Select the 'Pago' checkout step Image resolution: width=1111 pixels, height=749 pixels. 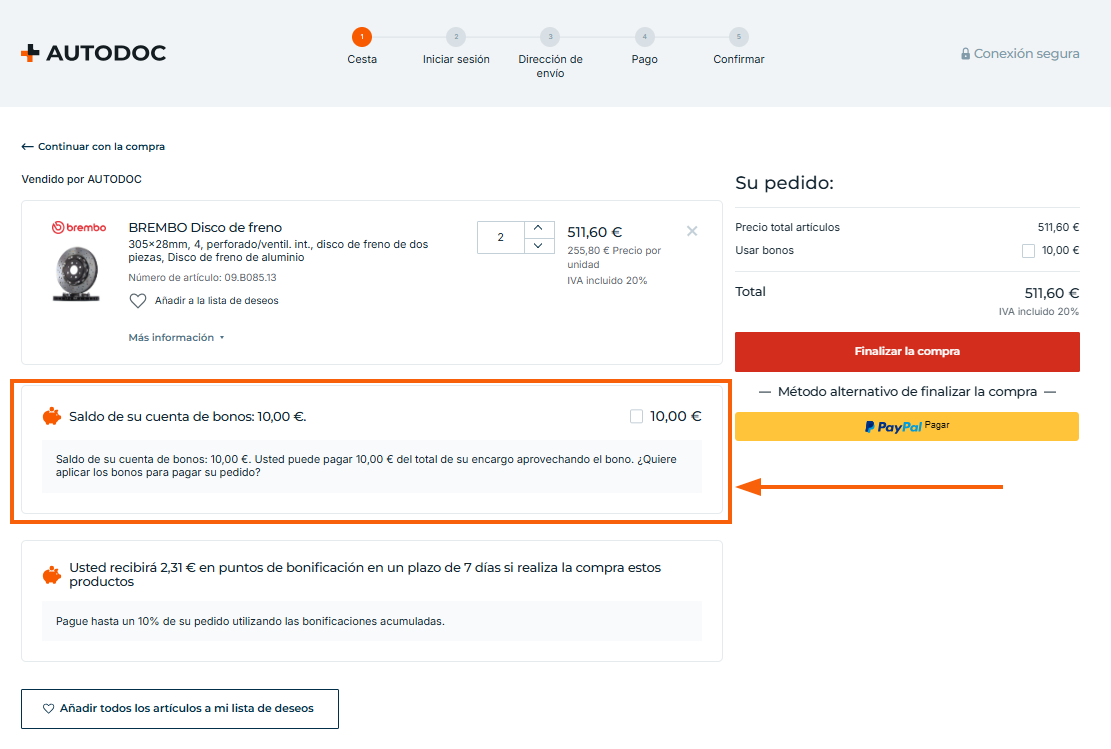click(x=644, y=38)
